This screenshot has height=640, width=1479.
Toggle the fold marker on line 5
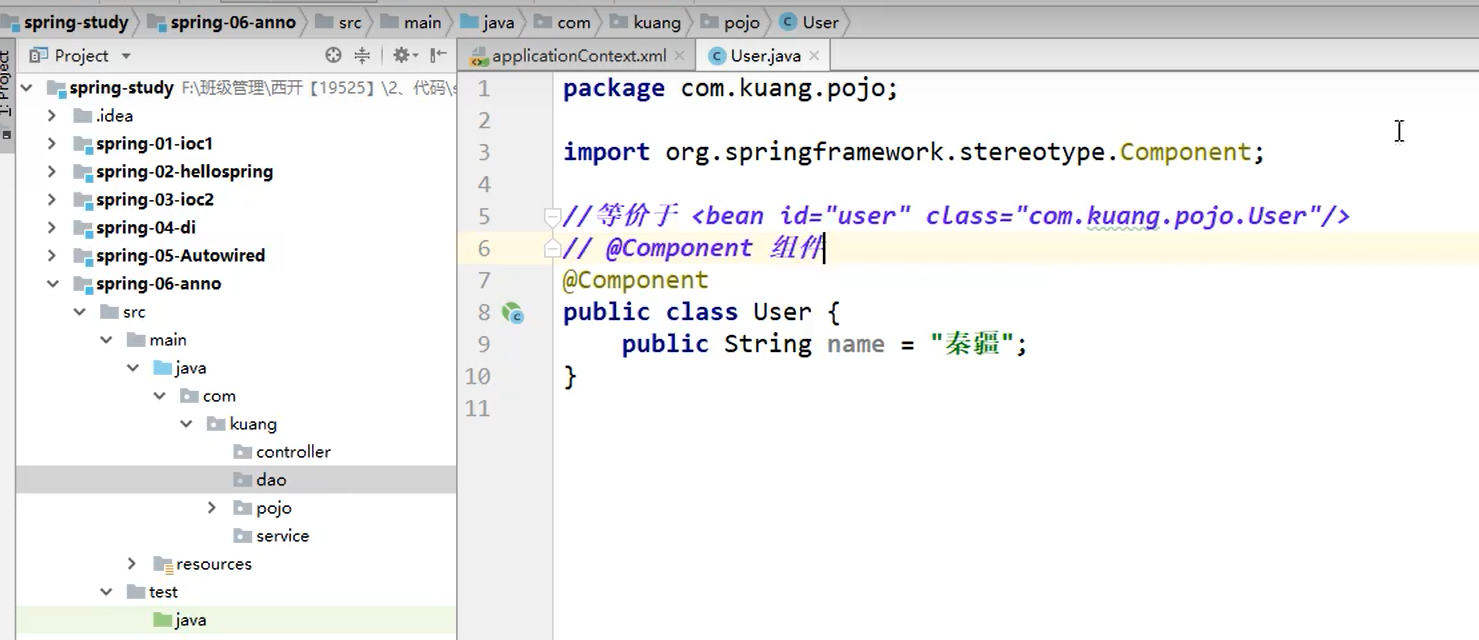[x=552, y=216]
